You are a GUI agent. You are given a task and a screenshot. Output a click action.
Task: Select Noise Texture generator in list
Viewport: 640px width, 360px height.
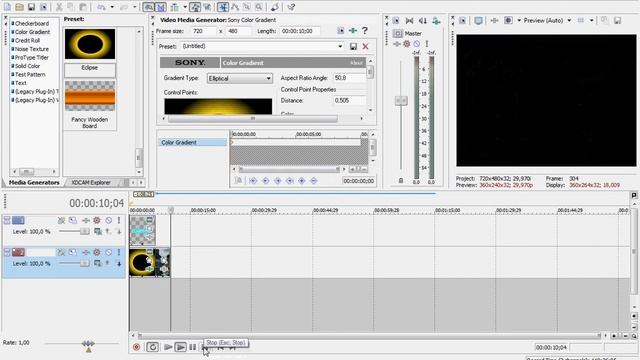click(31, 49)
